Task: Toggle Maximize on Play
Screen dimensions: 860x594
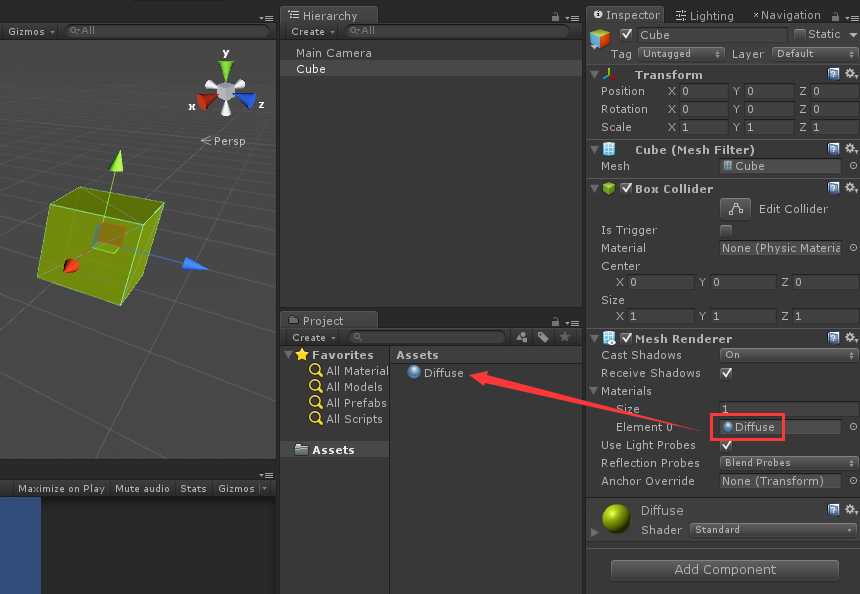Action: pos(61,488)
